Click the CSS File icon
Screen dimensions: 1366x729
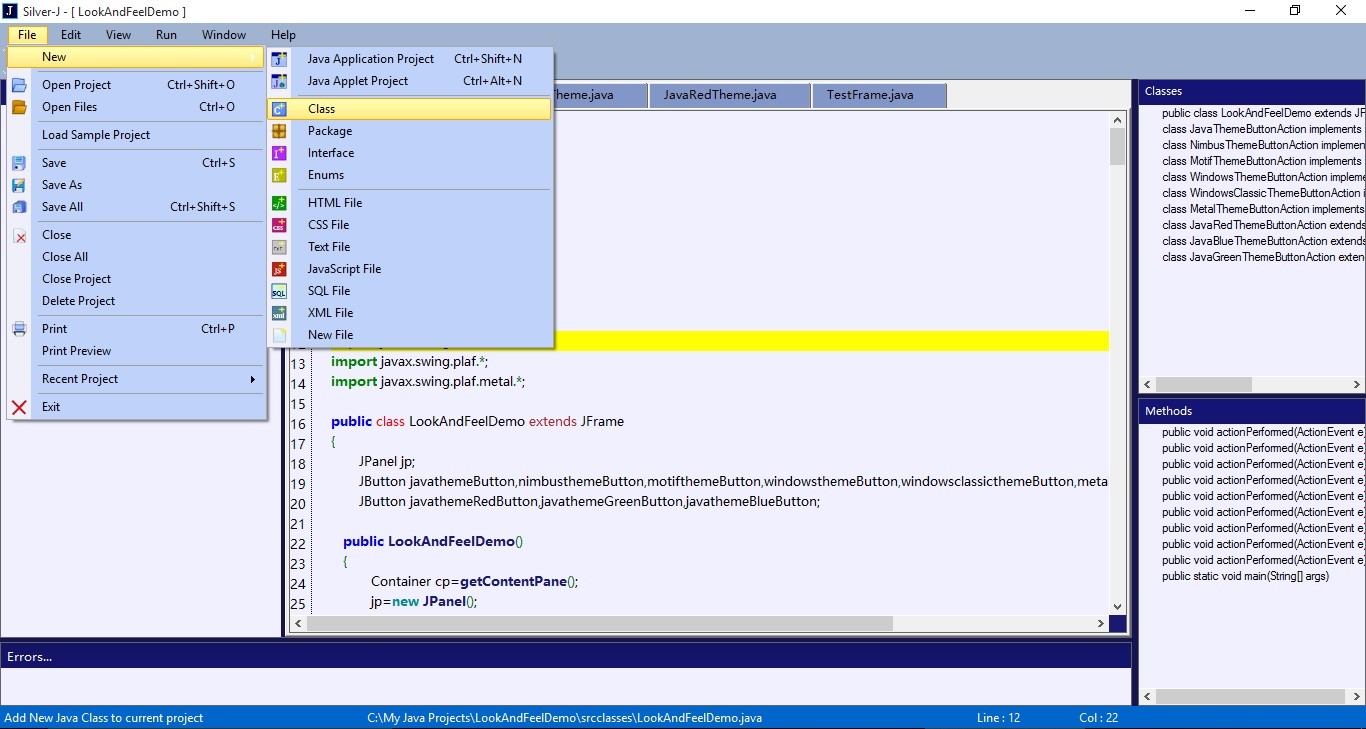(279, 225)
